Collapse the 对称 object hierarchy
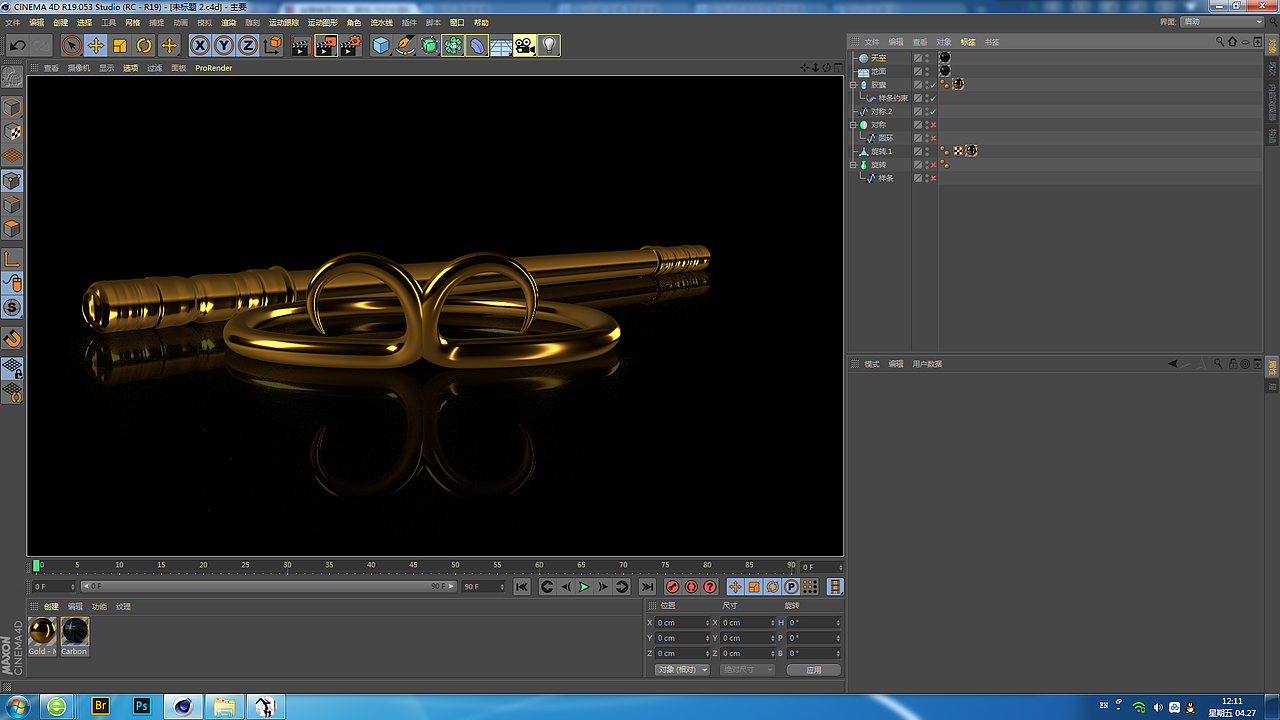Viewport: 1280px width, 720px height. click(853, 125)
